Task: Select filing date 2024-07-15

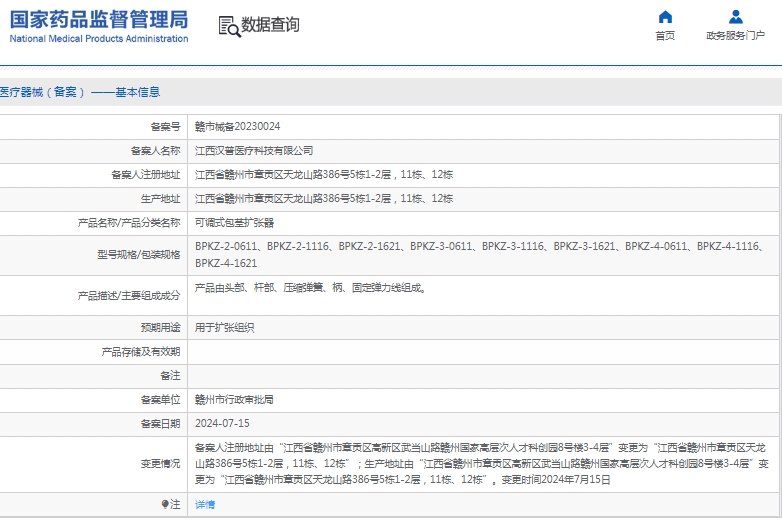Action: pos(222,423)
